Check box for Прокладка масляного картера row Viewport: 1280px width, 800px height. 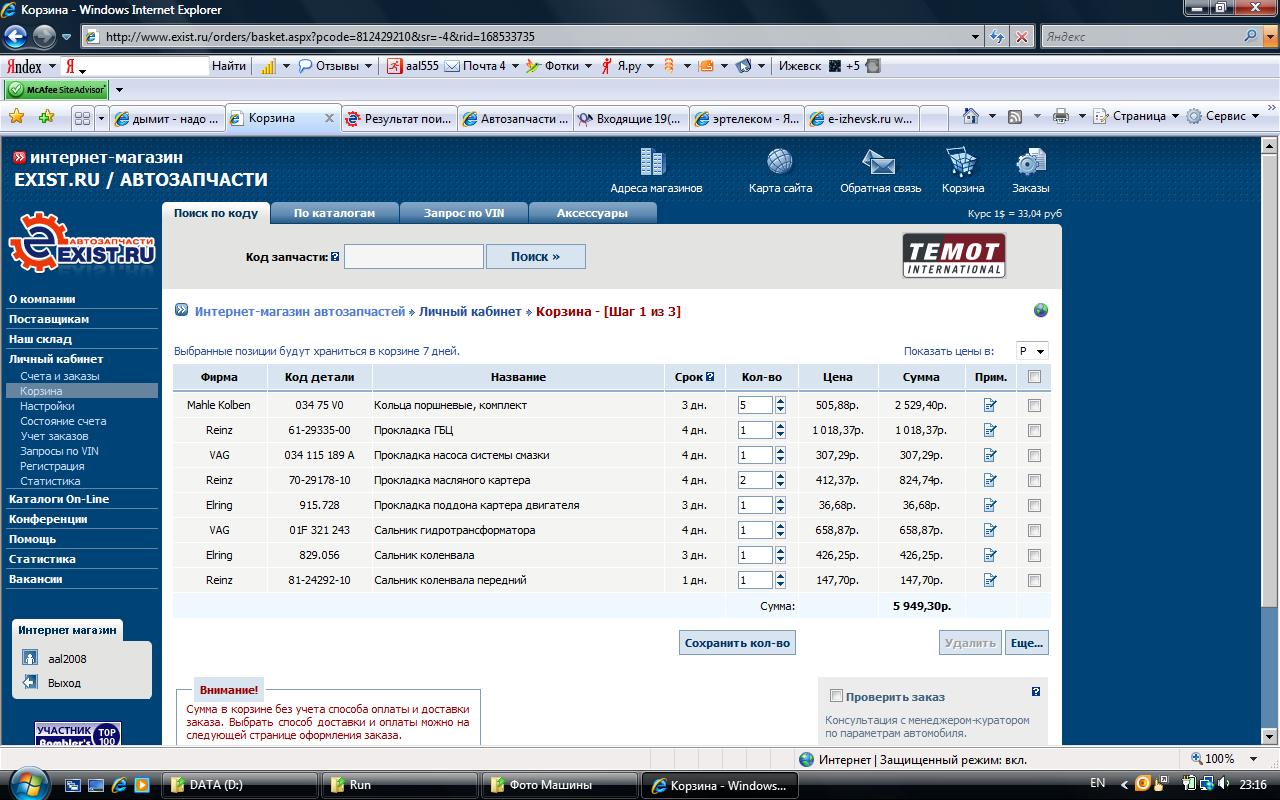(x=1034, y=480)
